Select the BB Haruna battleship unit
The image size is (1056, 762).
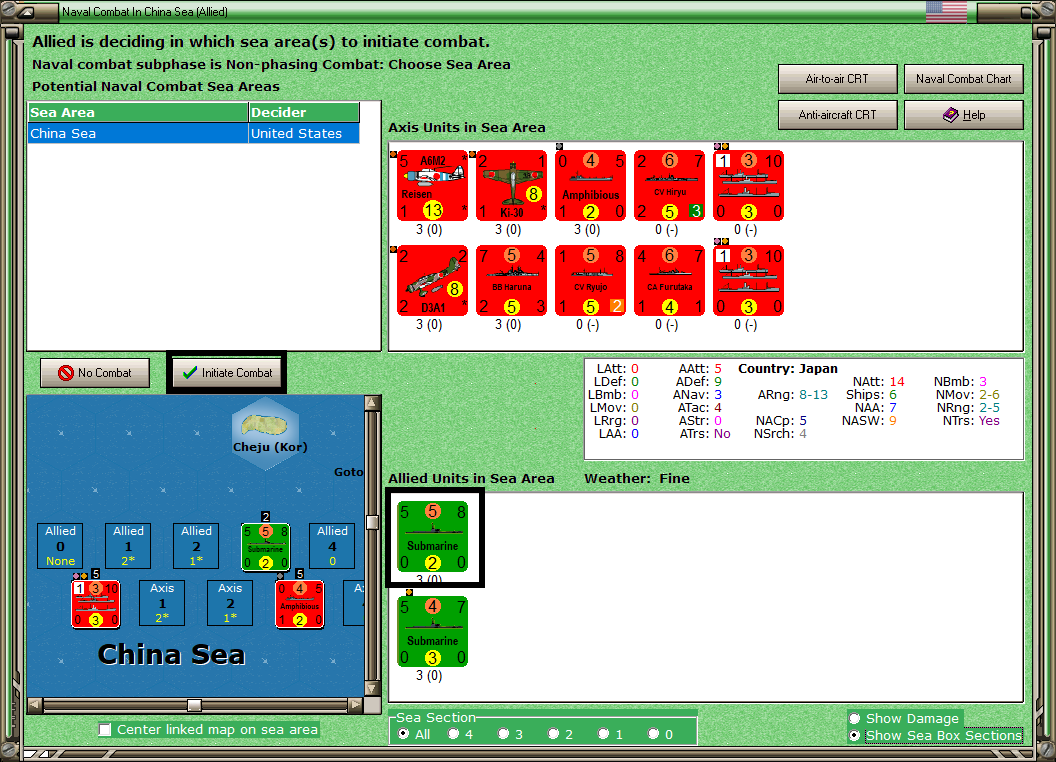(511, 280)
